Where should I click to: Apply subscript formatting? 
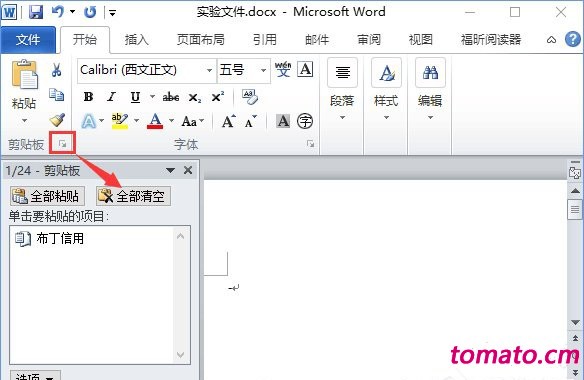click(194, 98)
